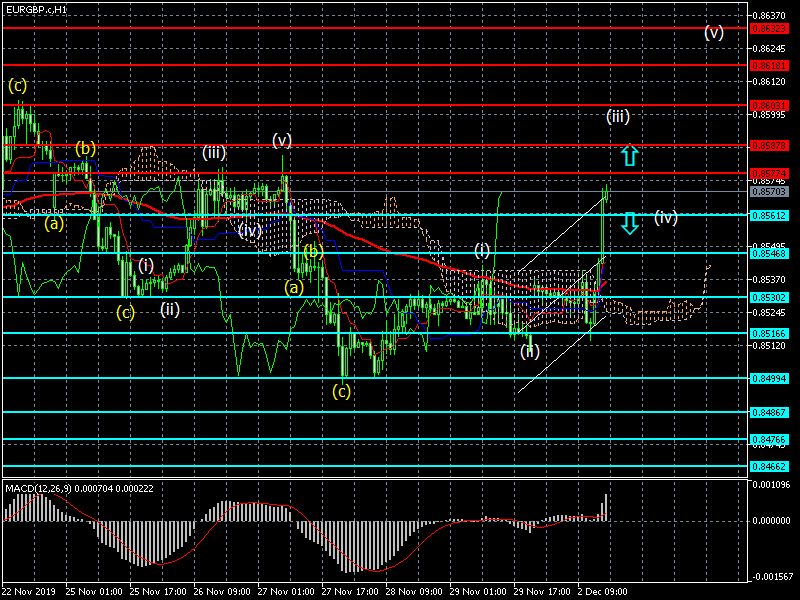800x600 pixels.
Task: Select the red 0.85774 price level tag
Action: [772, 173]
